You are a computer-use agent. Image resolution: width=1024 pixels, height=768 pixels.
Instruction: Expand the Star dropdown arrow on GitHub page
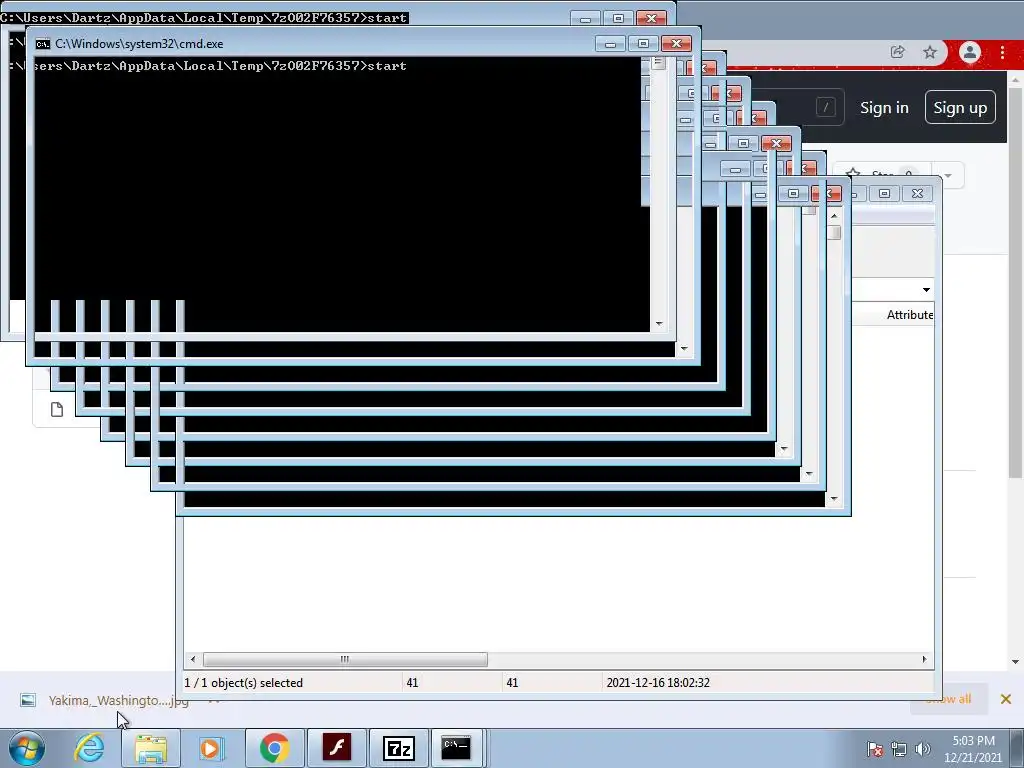948,176
